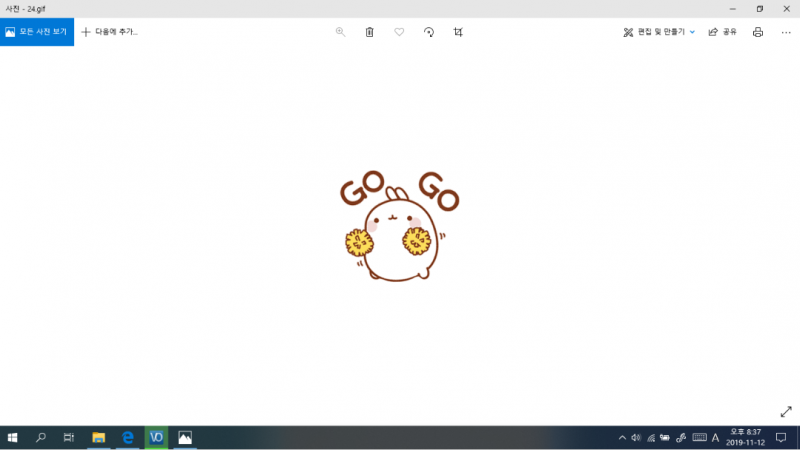Delete the photo with trash icon
Viewport: 800px width, 450px height.
369,32
